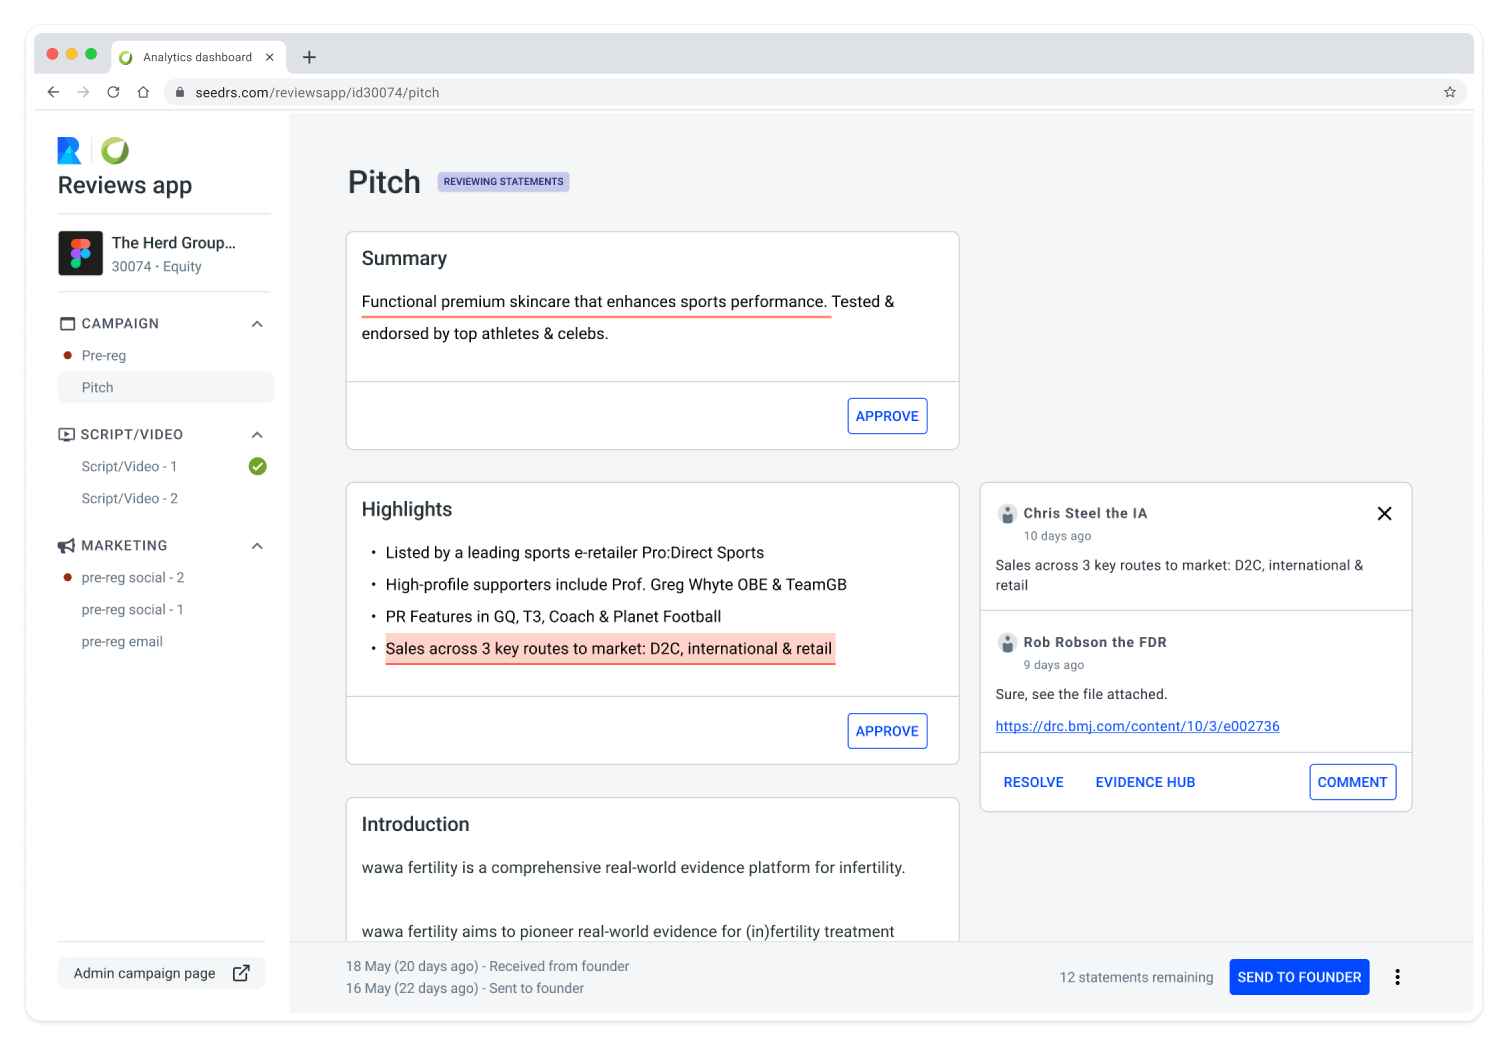Click the green checkmark beside Script/Video - 1
This screenshot has width=1508, height=1047.
(257, 466)
